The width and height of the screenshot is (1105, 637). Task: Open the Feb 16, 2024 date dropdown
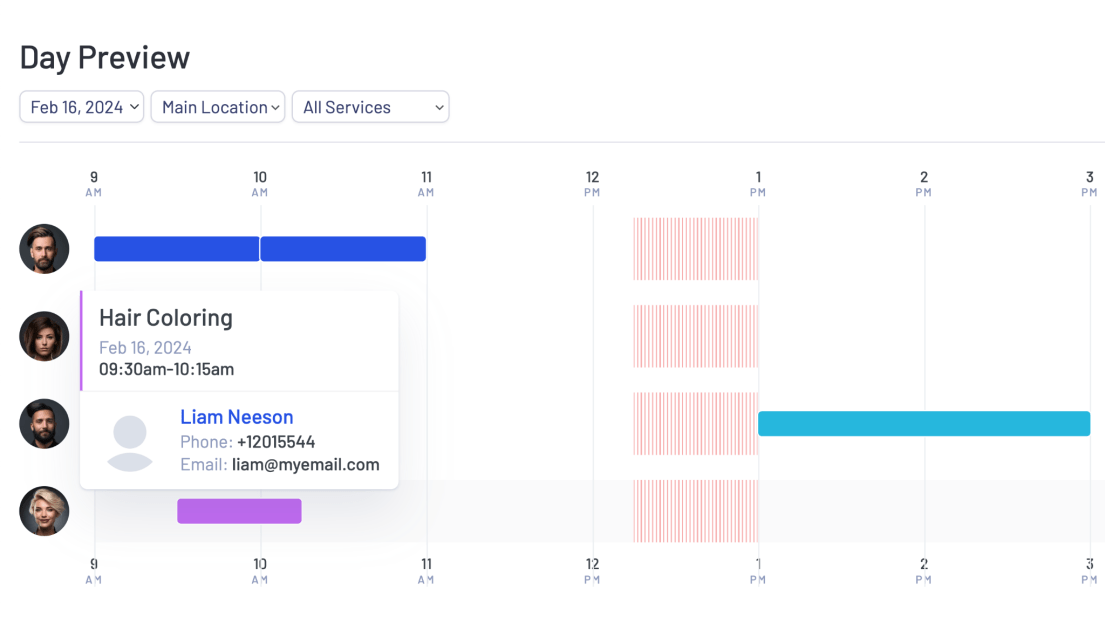click(82, 107)
